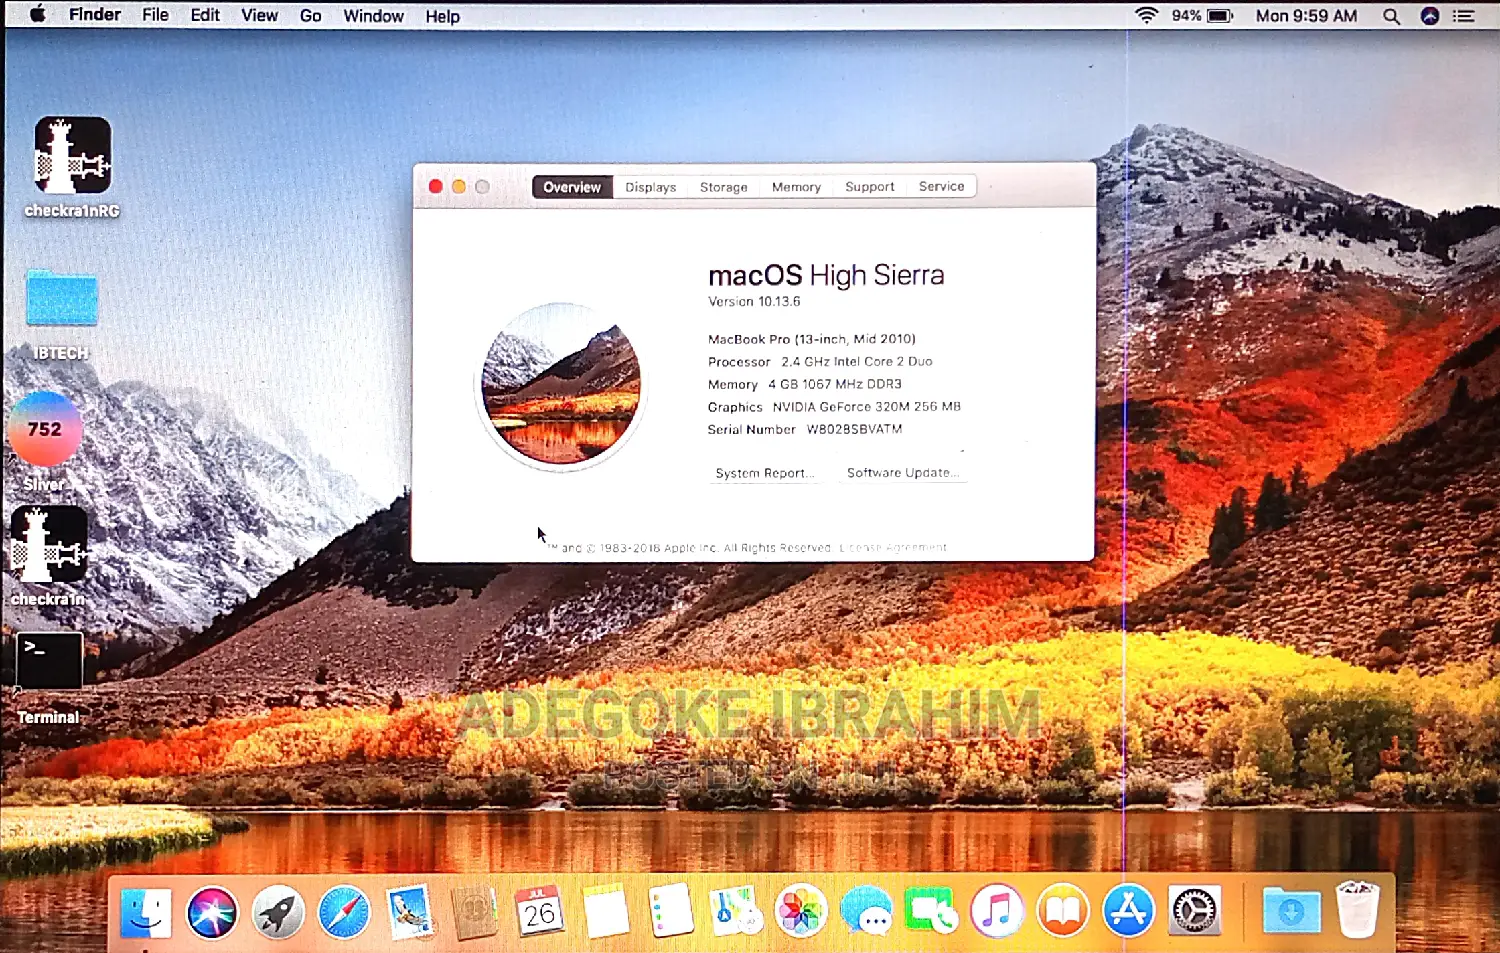Minimize About This Mac with yellow button
This screenshot has width=1500, height=953.
[x=459, y=187]
